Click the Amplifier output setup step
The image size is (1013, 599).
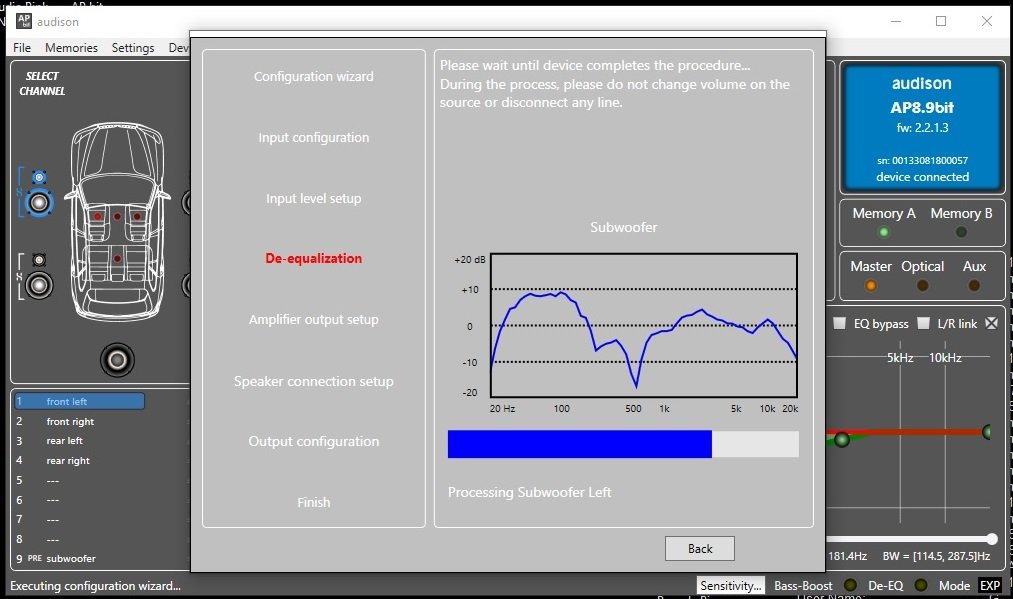click(313, 319)
